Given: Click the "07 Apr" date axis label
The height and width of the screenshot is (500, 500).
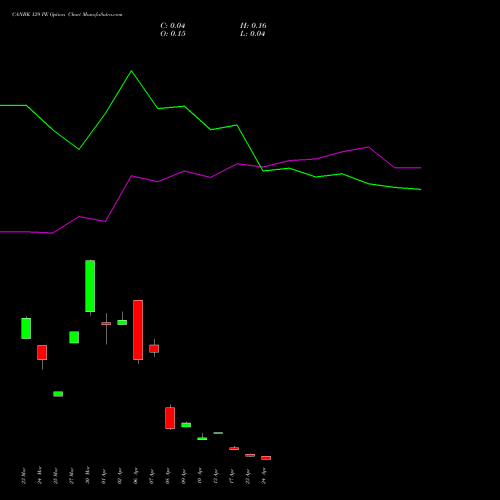Looking at the screenshot, I should pos(151,476).
